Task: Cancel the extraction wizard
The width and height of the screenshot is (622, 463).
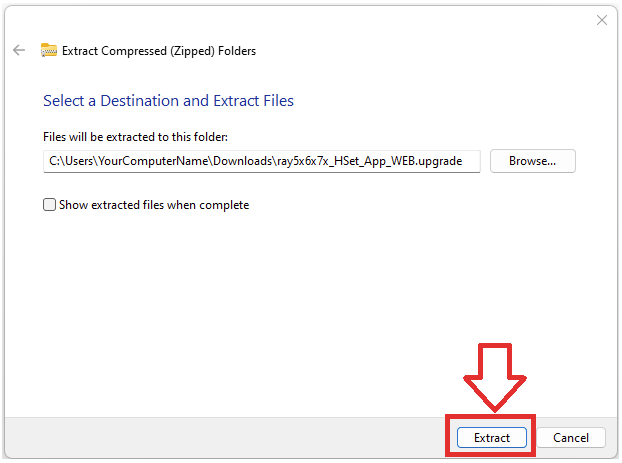Action: [571, 438]
